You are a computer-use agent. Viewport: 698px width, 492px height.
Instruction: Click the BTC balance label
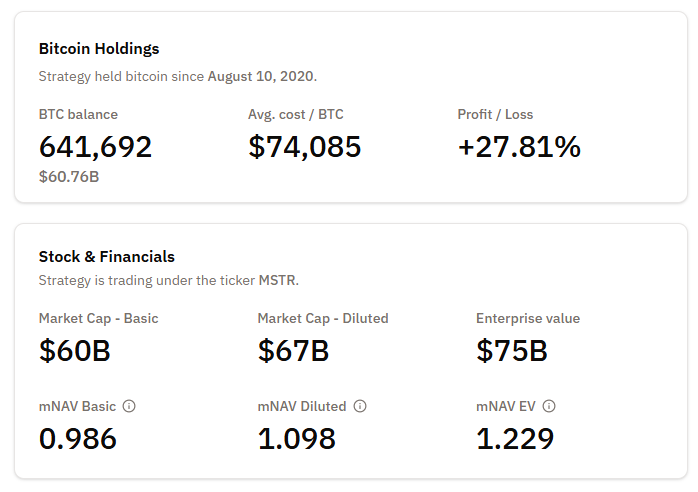pos(78,114)
